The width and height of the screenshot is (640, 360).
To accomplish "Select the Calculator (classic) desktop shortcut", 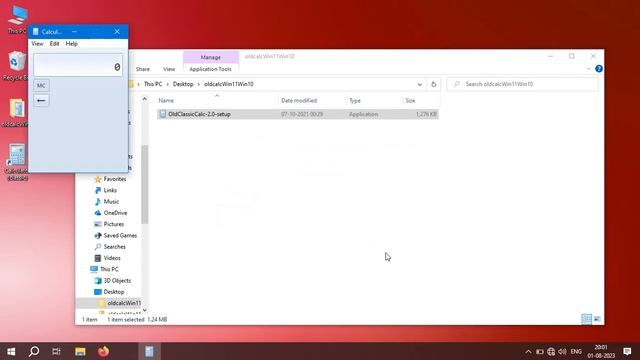I will tap(16, 162).
